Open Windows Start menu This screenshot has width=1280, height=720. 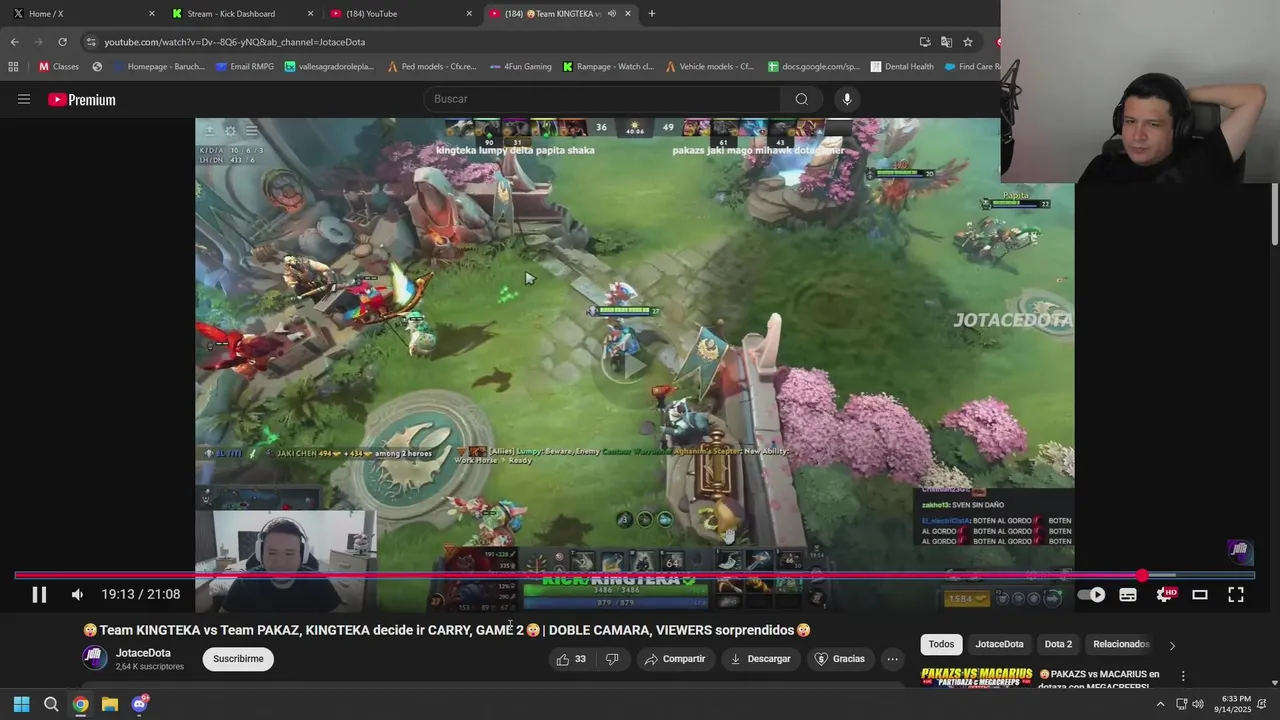[x=21, y=704]
